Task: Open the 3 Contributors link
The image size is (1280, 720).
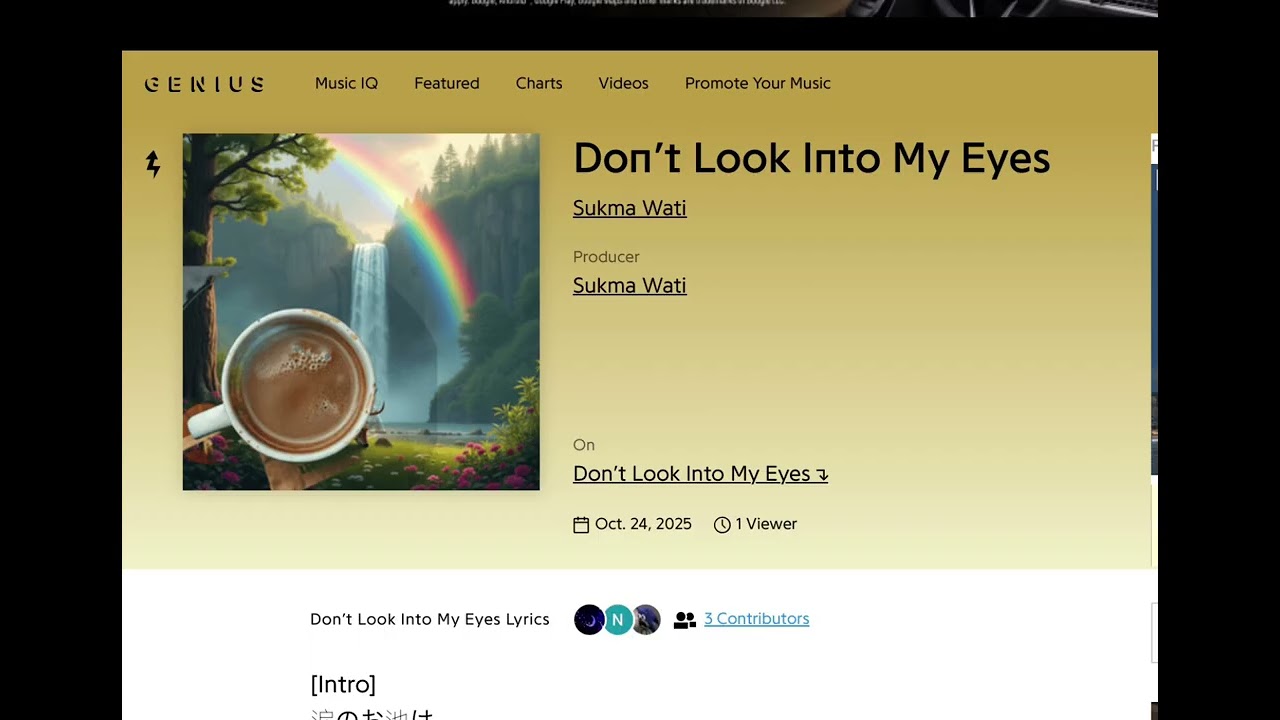Action: 756,619
